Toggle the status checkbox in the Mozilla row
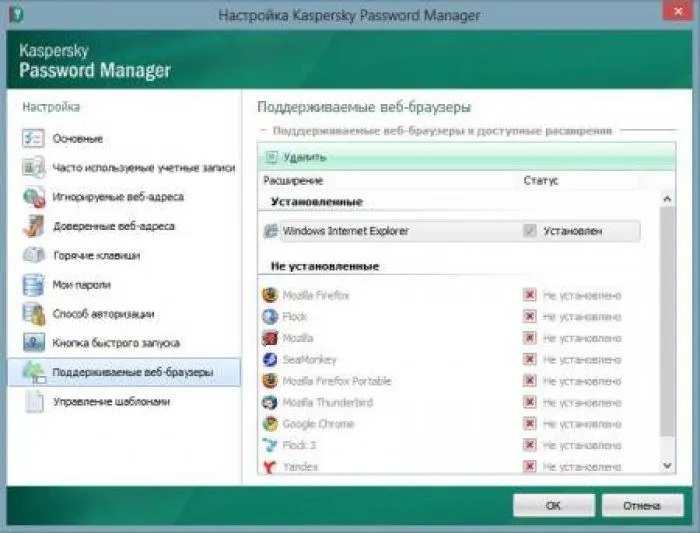The height and width of the screenshot is (533, 700). pyautogui.click(x=529, y=337)
